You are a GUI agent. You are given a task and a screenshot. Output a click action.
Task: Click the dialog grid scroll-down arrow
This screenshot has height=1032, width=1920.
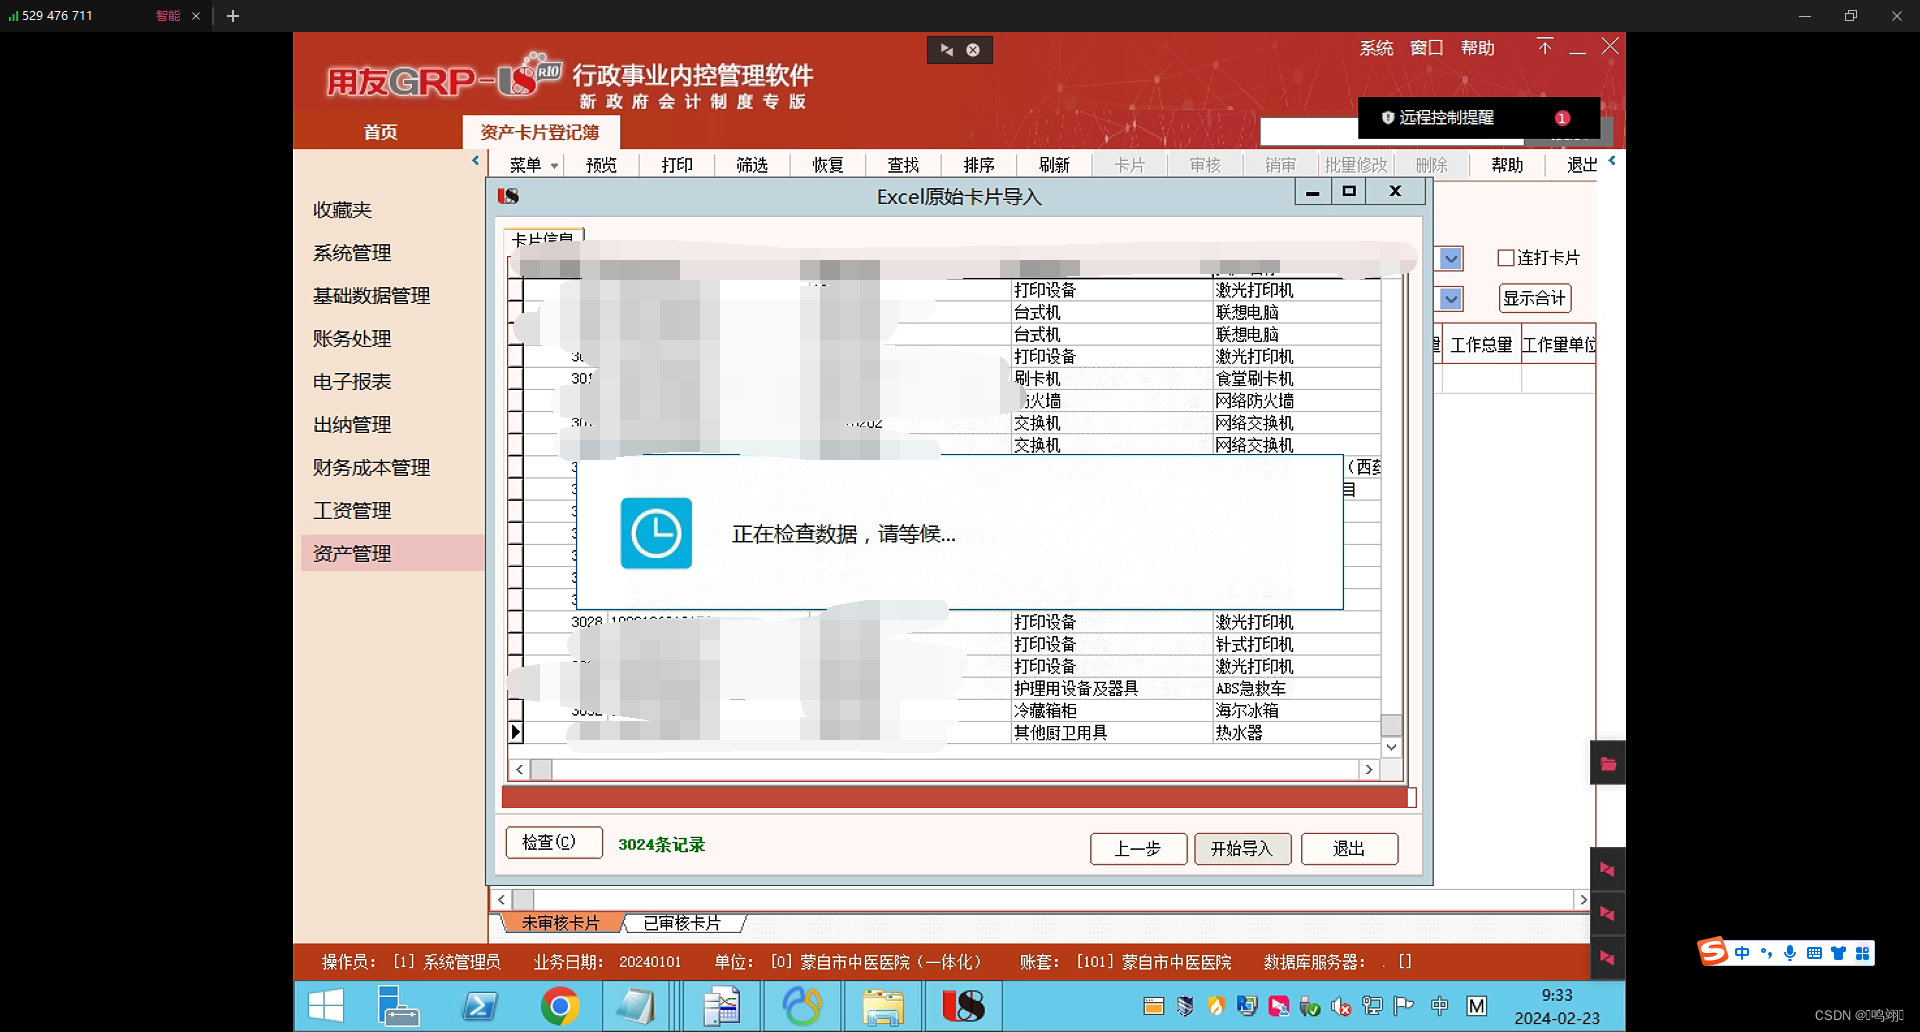[x=1391, y=747]
